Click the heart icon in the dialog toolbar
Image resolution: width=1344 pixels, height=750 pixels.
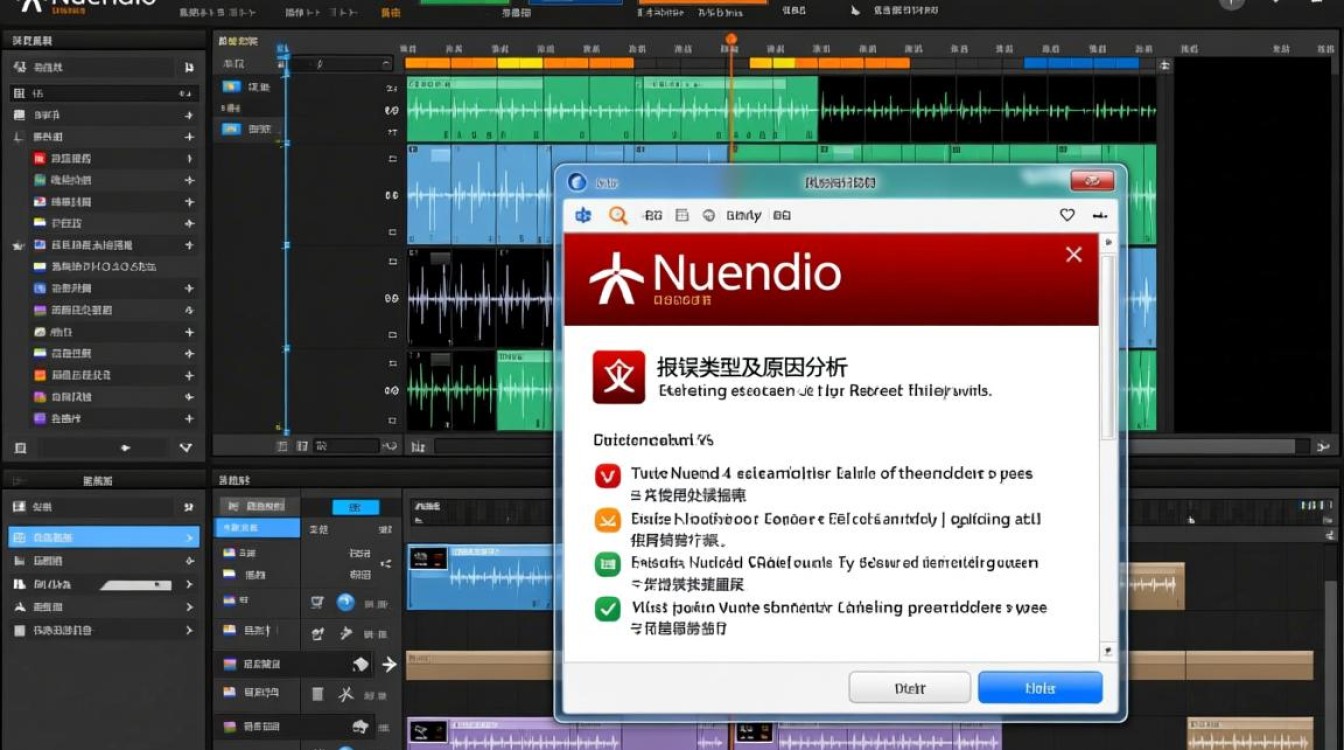[1067, 215]
